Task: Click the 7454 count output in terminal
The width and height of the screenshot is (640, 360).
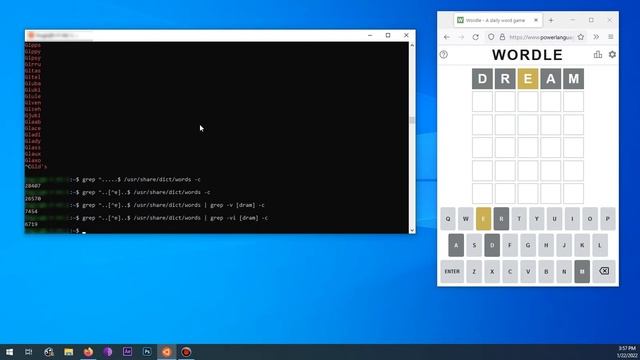Action: (x=31, y=211)
